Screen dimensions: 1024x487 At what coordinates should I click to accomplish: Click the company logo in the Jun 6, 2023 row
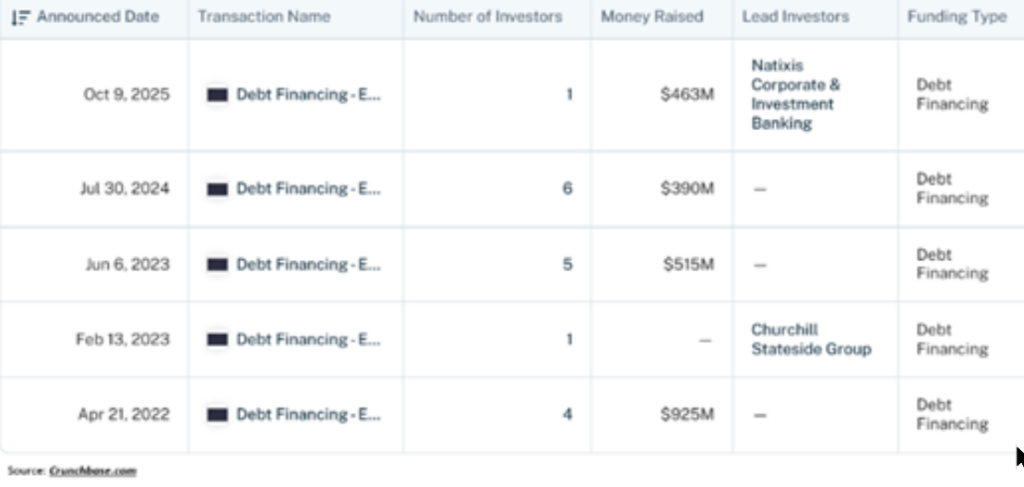[217, 264]
